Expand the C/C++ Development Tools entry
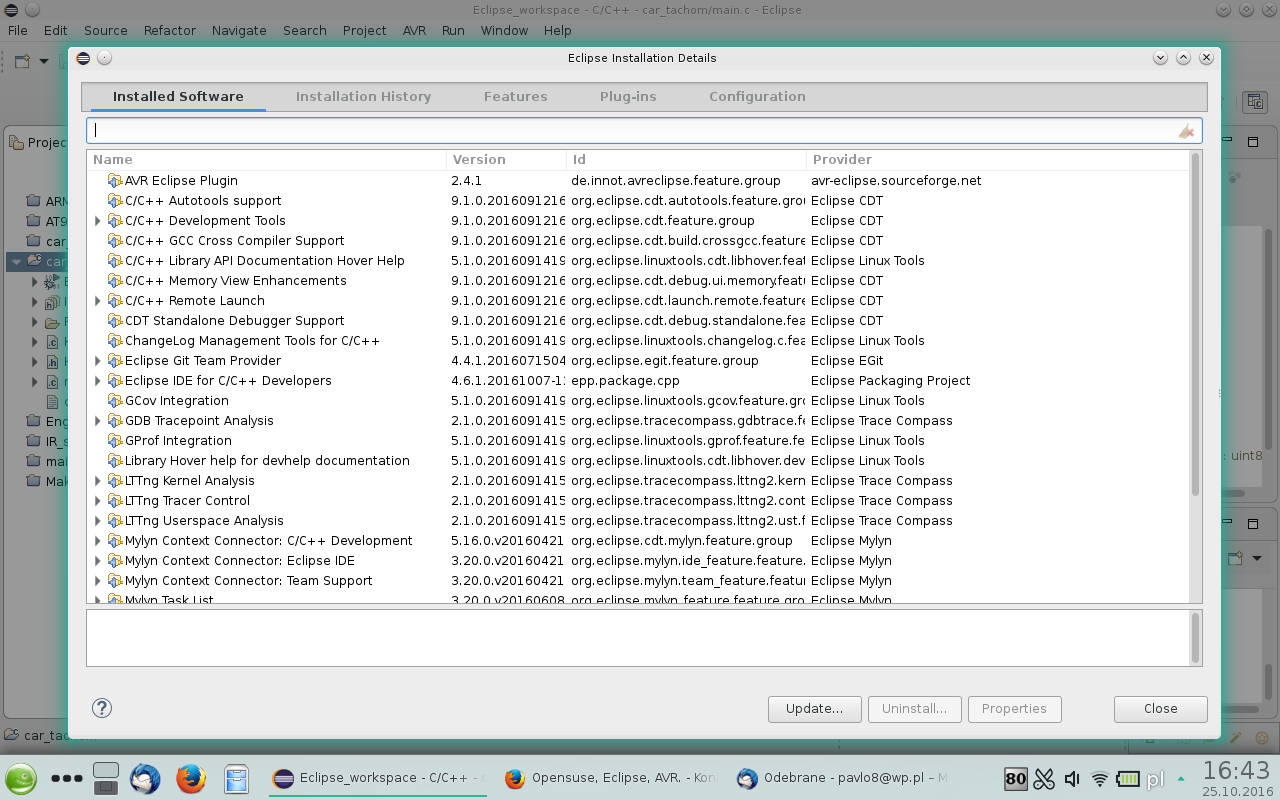The image size is (1280, 800). click(98, 221)
